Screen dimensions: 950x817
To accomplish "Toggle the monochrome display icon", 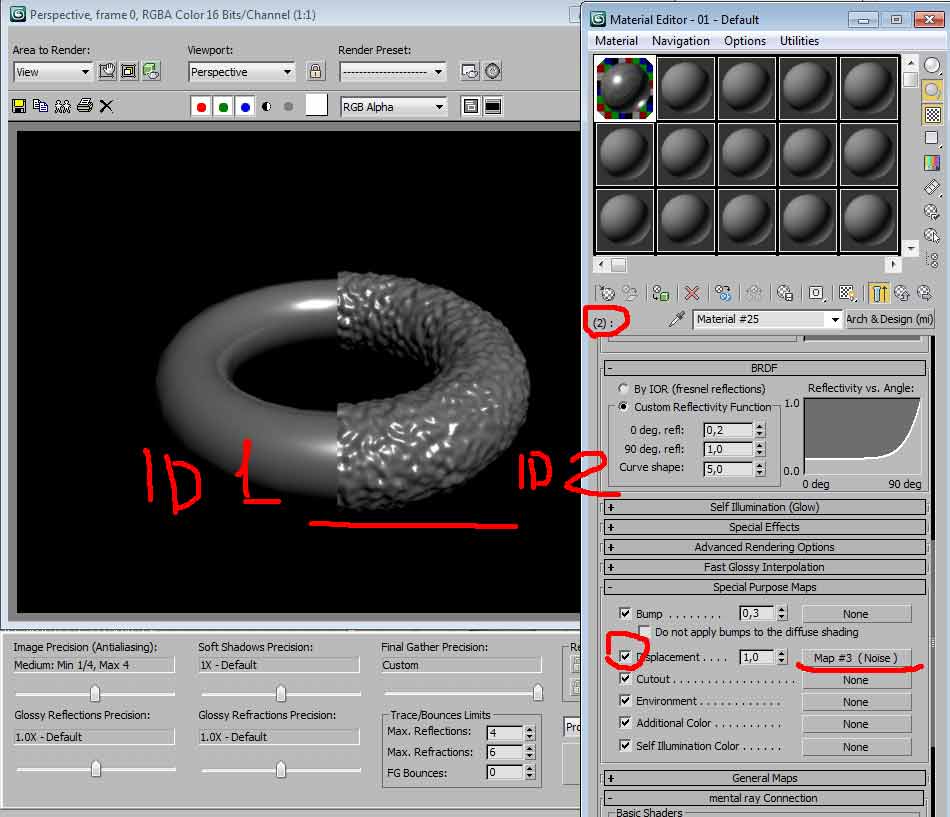I will (288, 107).
